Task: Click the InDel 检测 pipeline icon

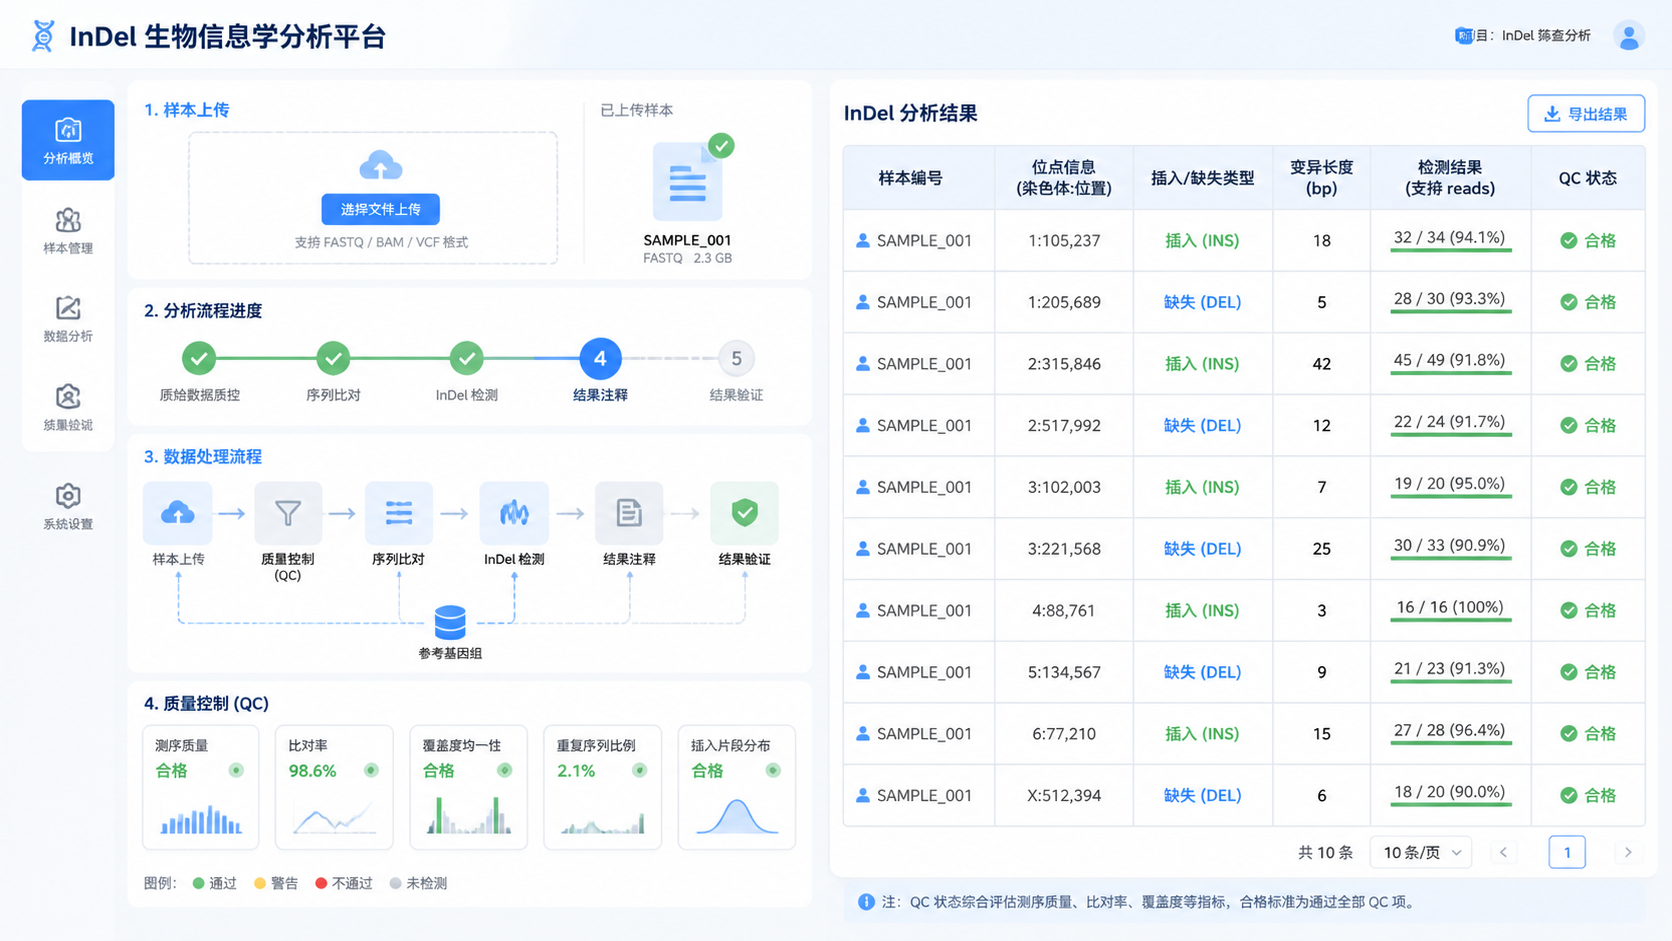Action: click(x=514, y=513)
